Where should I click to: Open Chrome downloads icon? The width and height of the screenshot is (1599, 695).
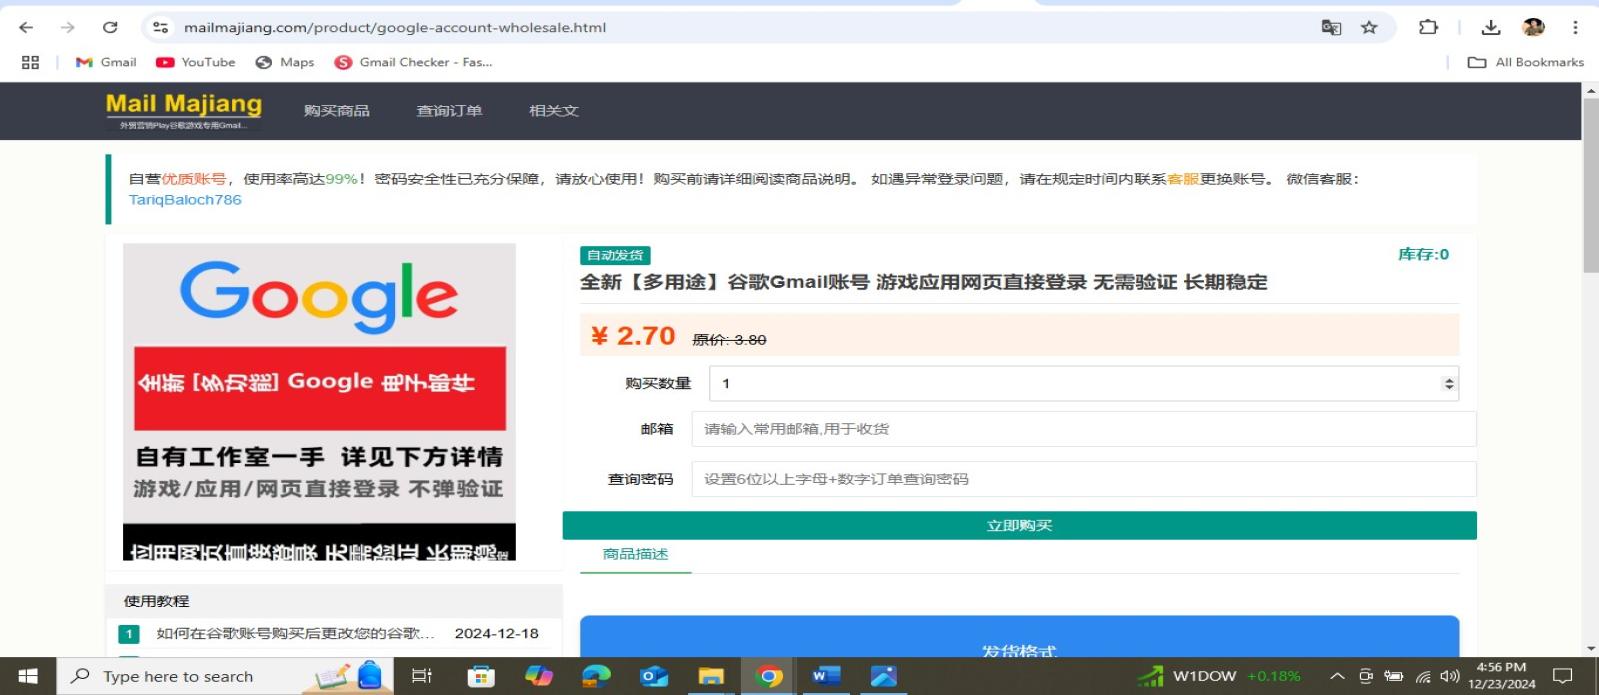pyautogui.click(x=1490, y=27)
